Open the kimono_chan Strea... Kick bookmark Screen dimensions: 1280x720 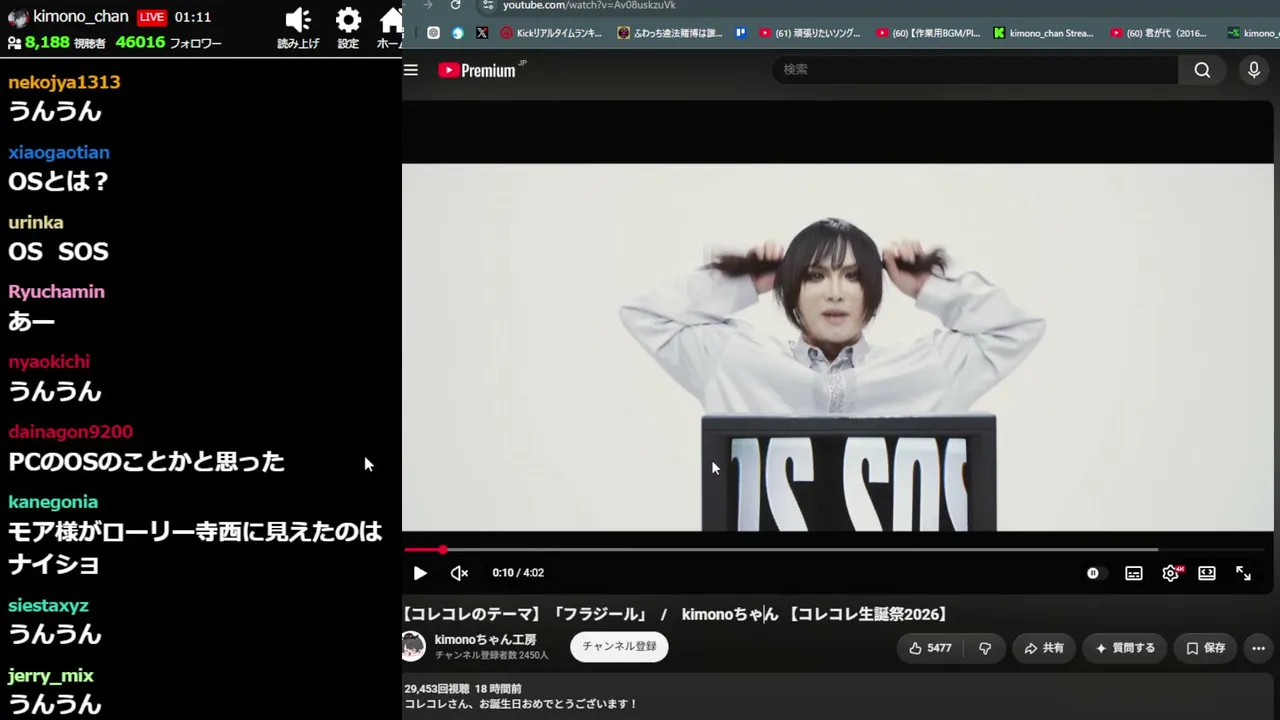pos(1044,33)
